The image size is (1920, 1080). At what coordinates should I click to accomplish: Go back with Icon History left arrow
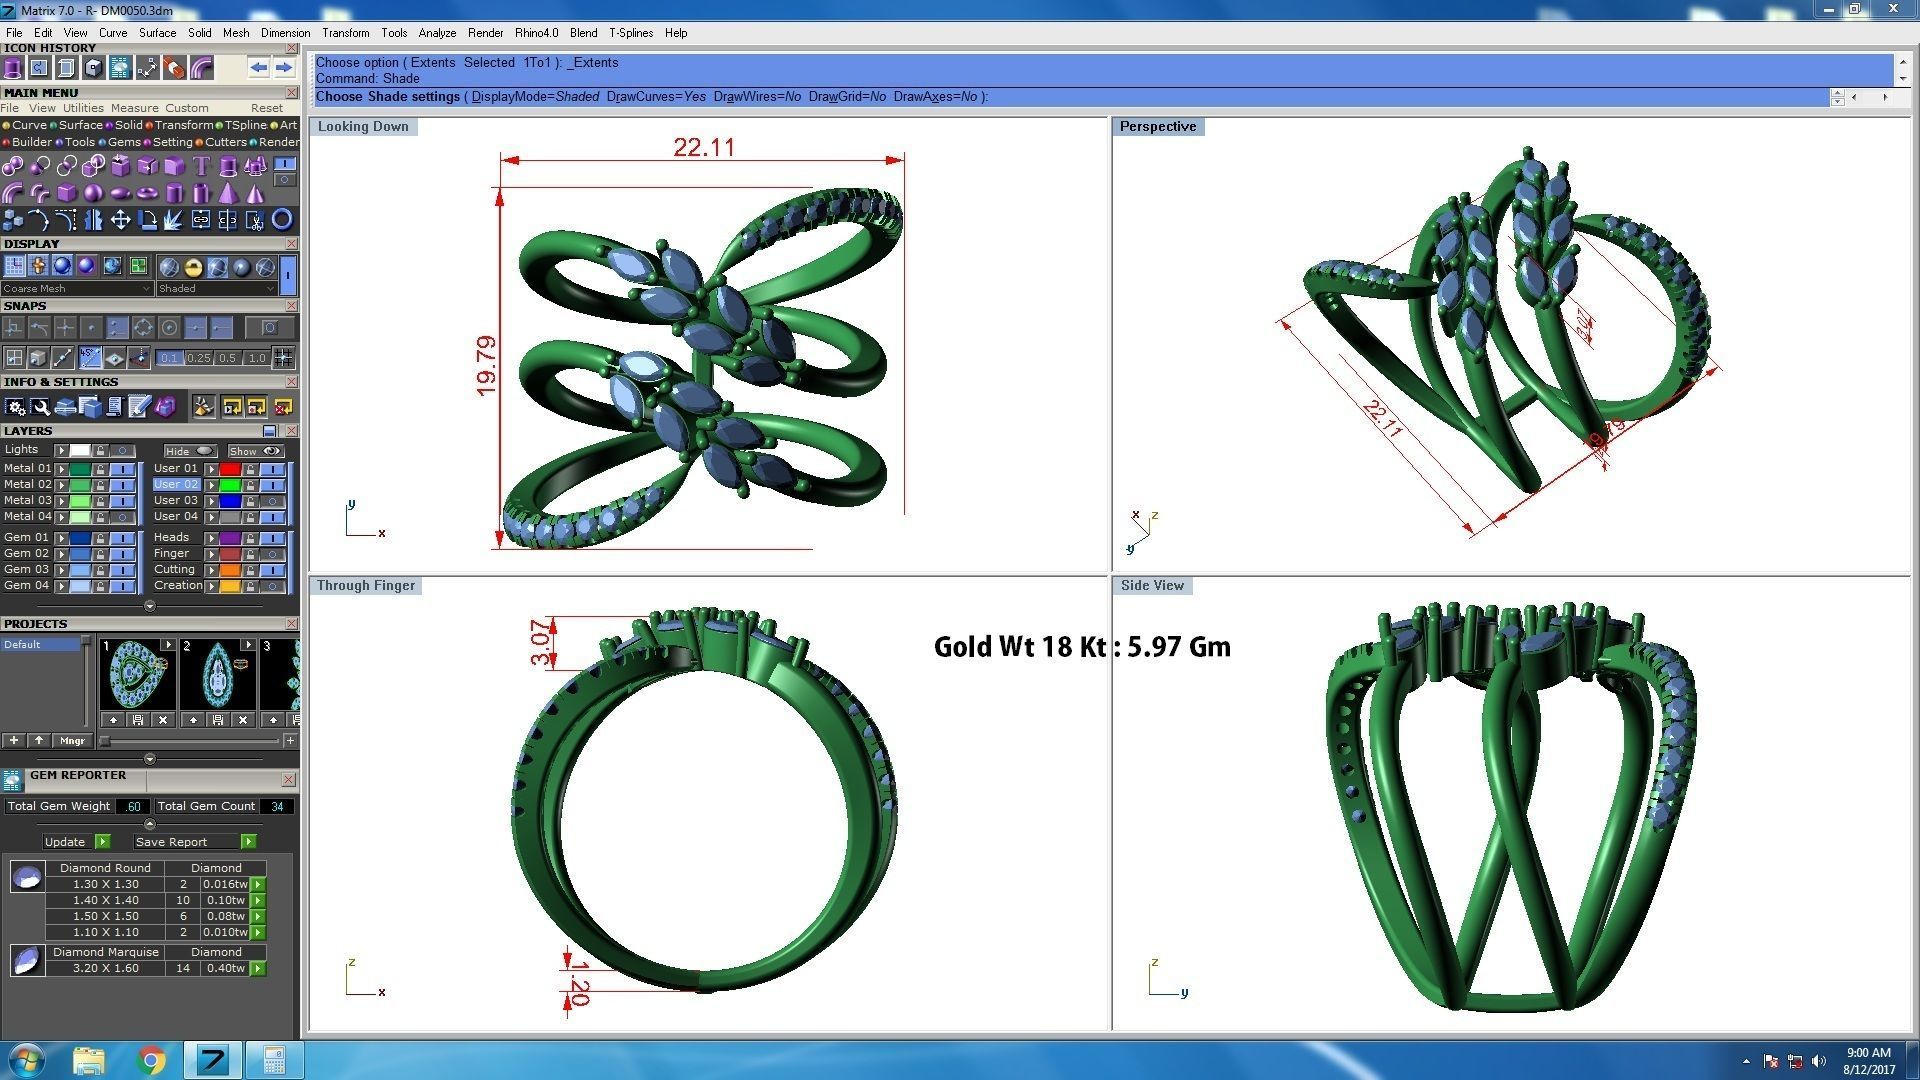(x=259, y=68)
